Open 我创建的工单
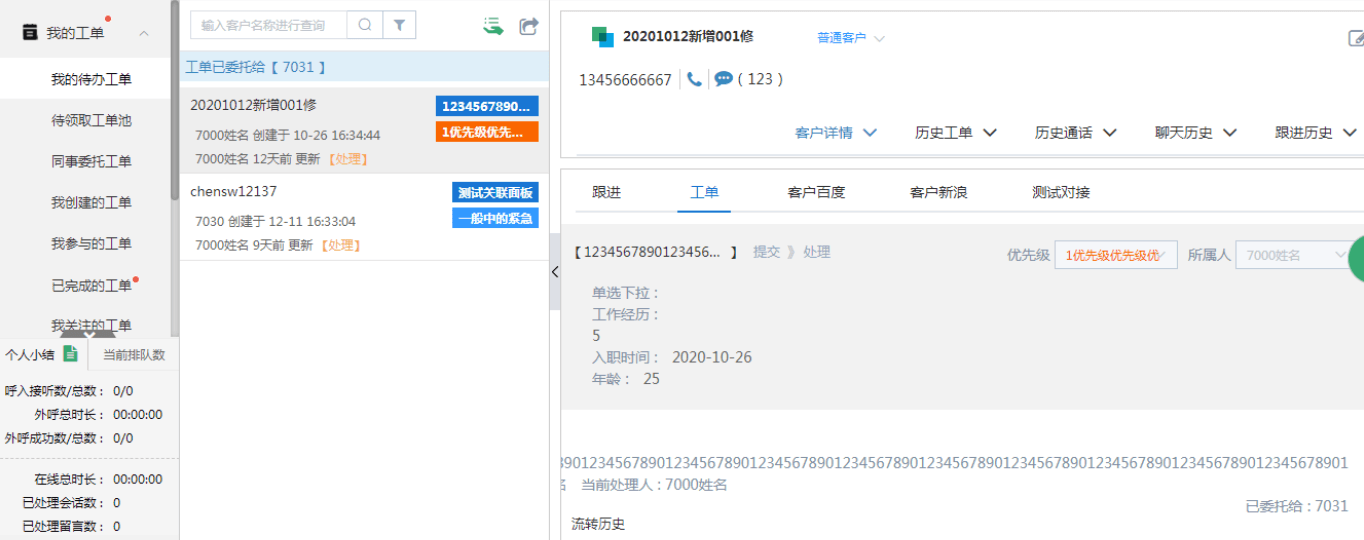Image resolution: width=1364 pixels, height=540 pixels. click(91, 202)
